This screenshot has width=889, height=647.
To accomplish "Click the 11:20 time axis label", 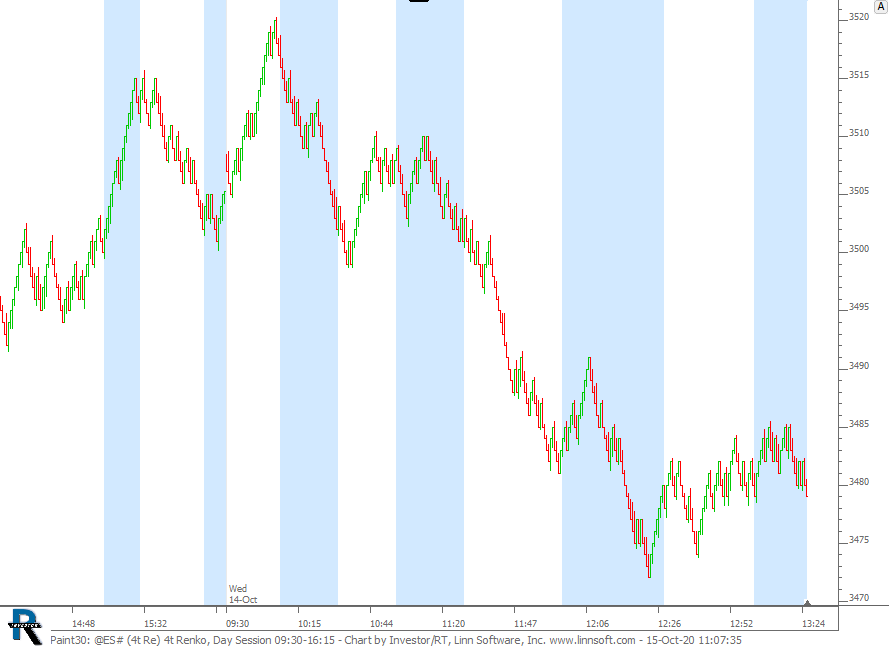I will pyautogui.click(x=454, y=624).
